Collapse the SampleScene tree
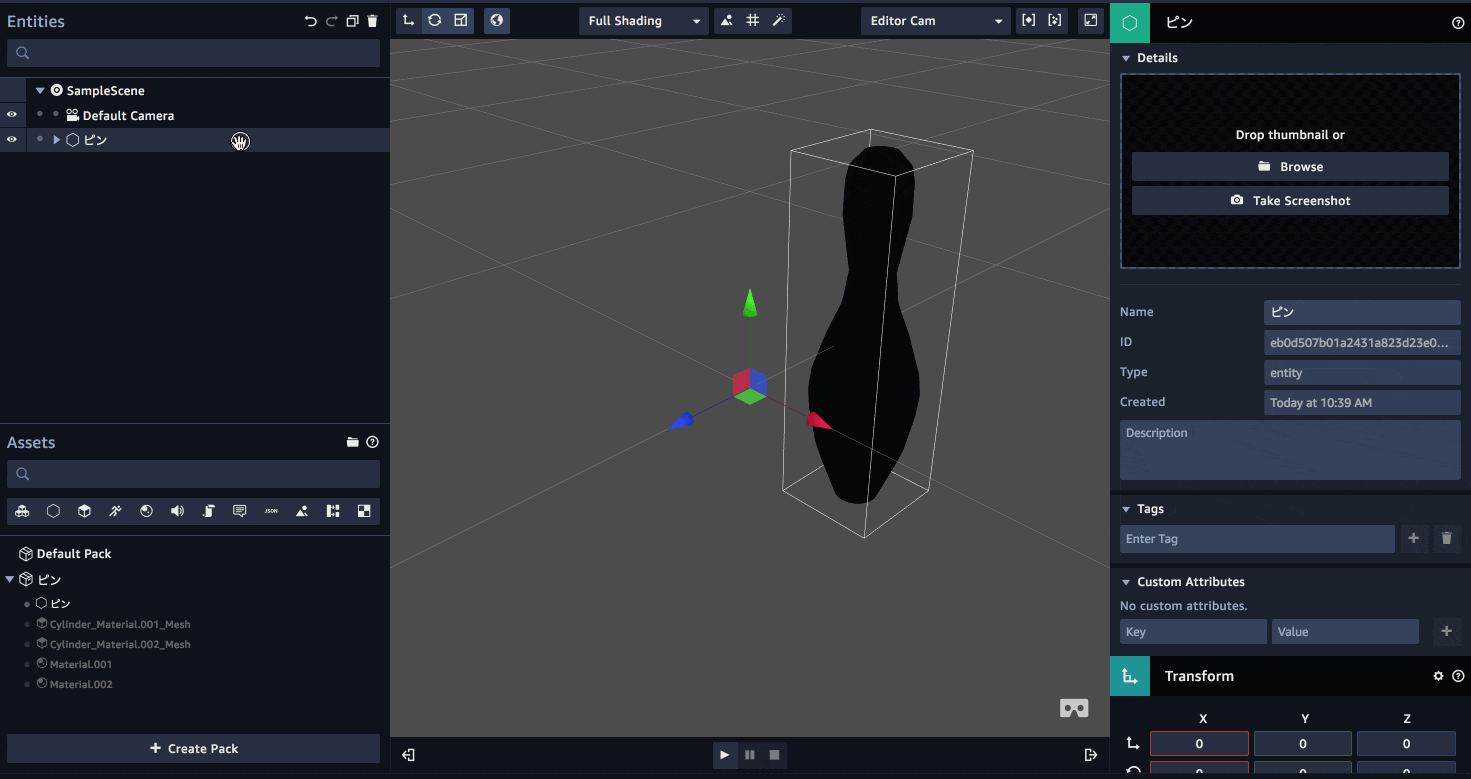Image resolution: width=1471 pixels, height=779 pixels. pos(40,90)
